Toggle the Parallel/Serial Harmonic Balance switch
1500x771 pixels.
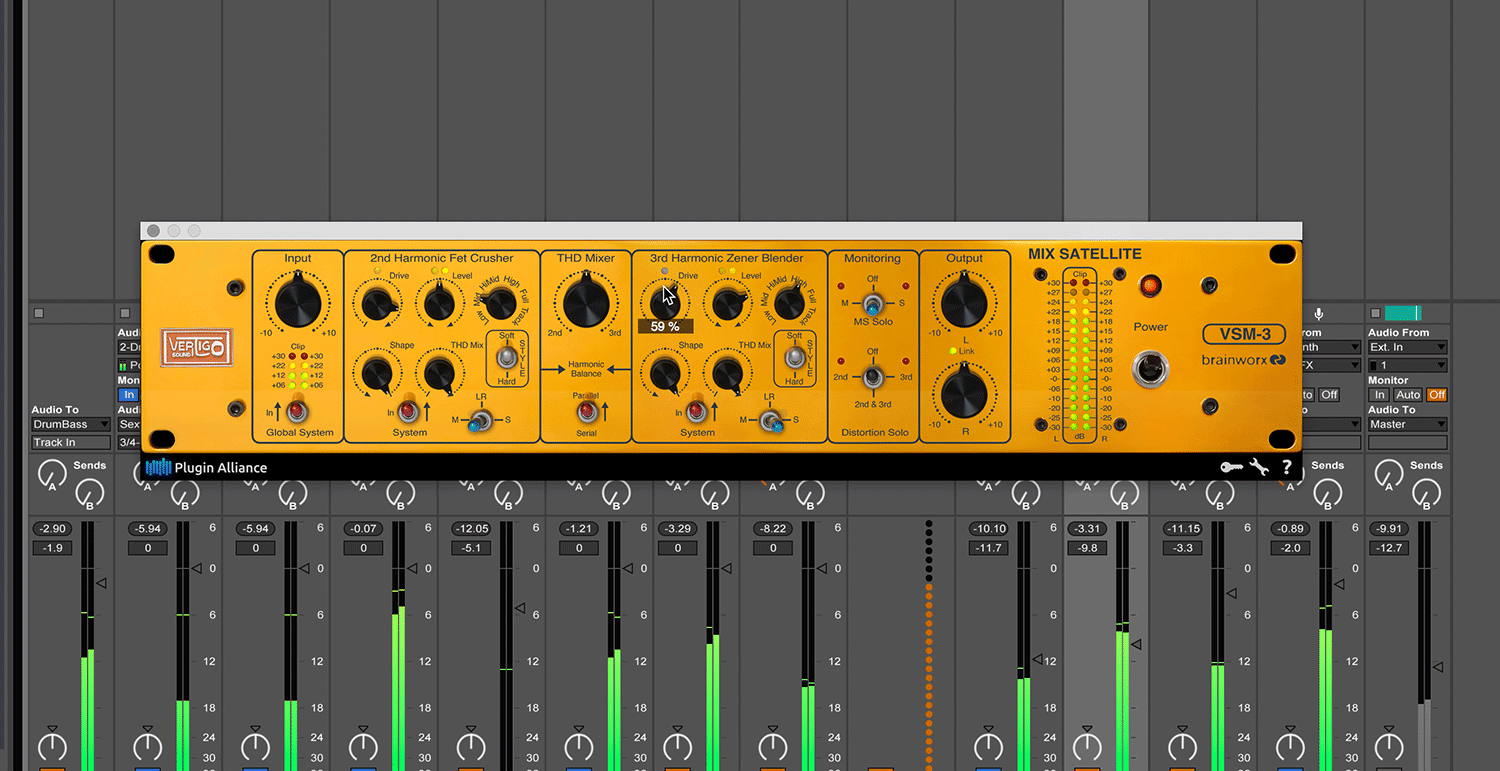point(585,410)
